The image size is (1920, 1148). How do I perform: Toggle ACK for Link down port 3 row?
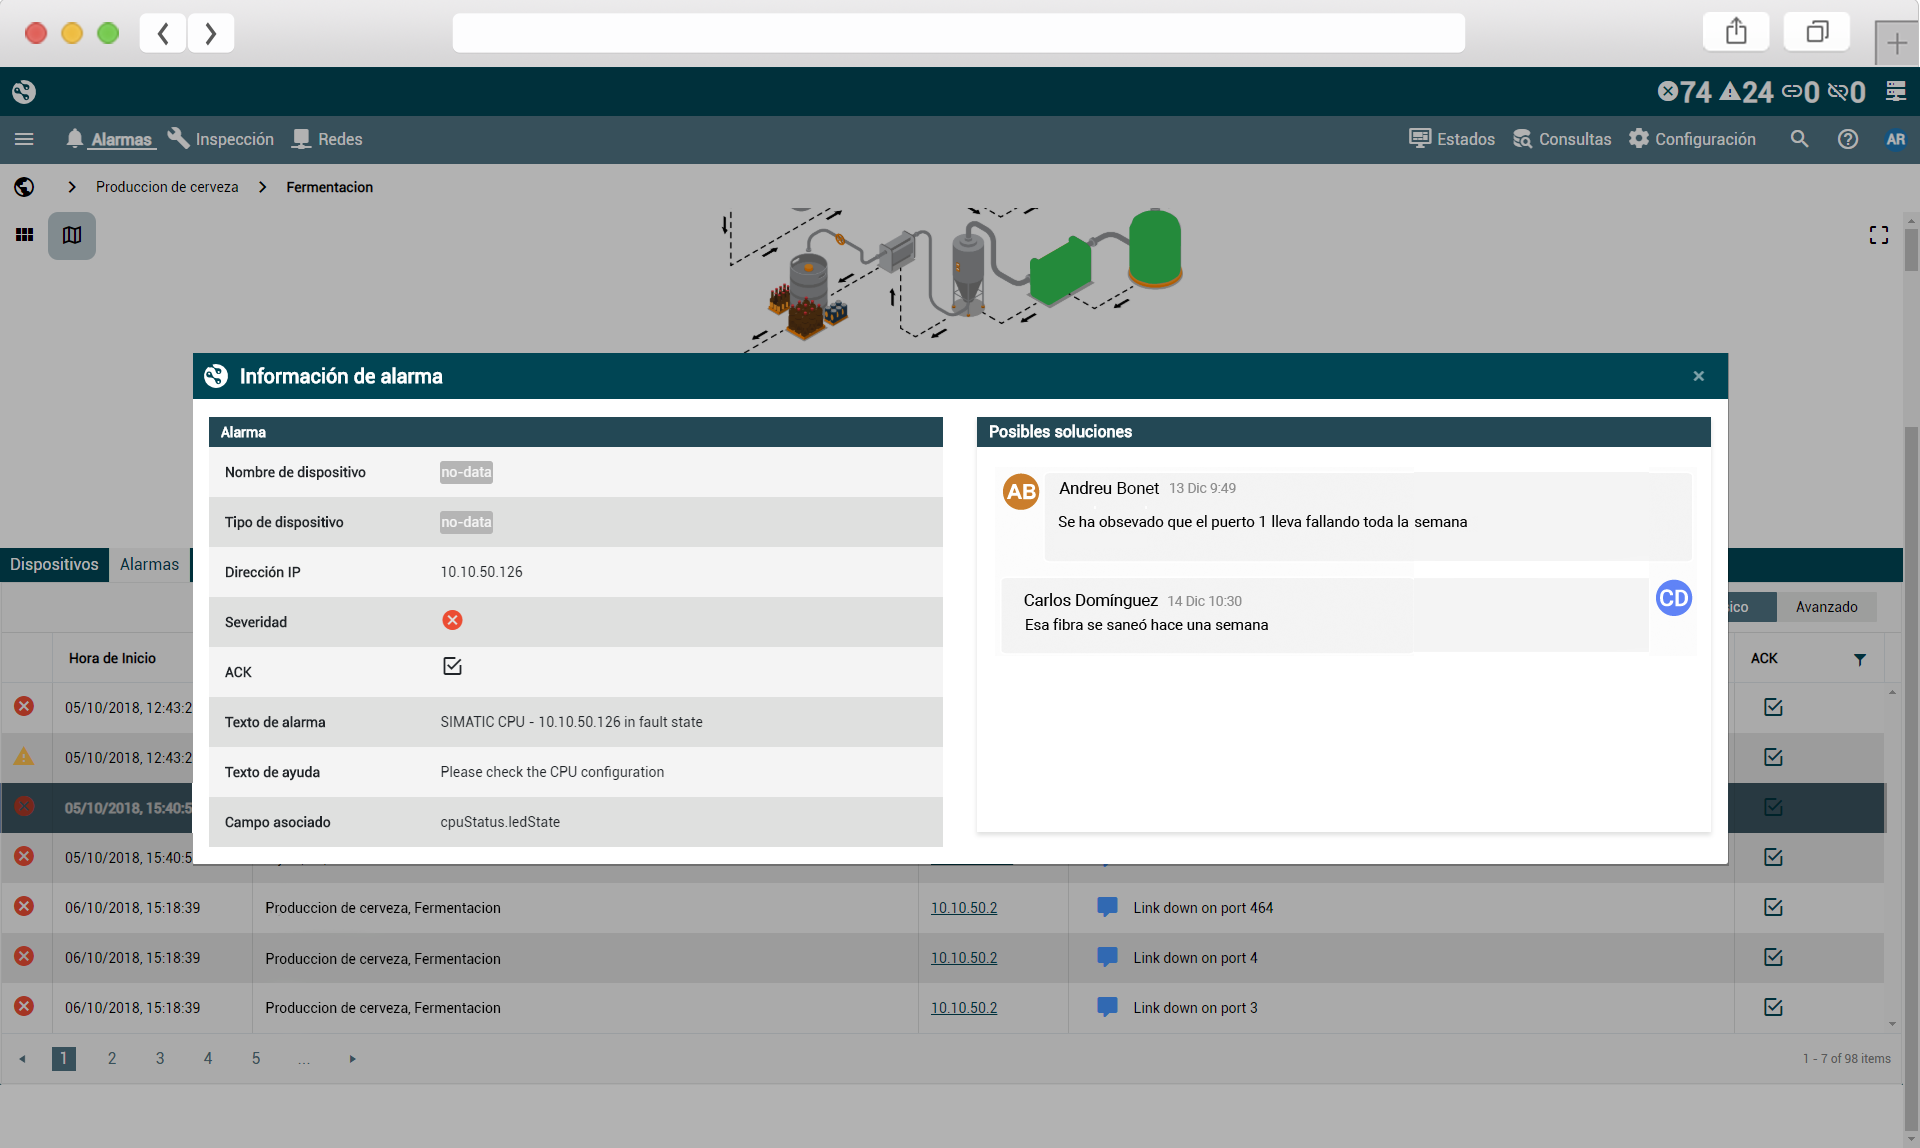click(1773, 1007)
